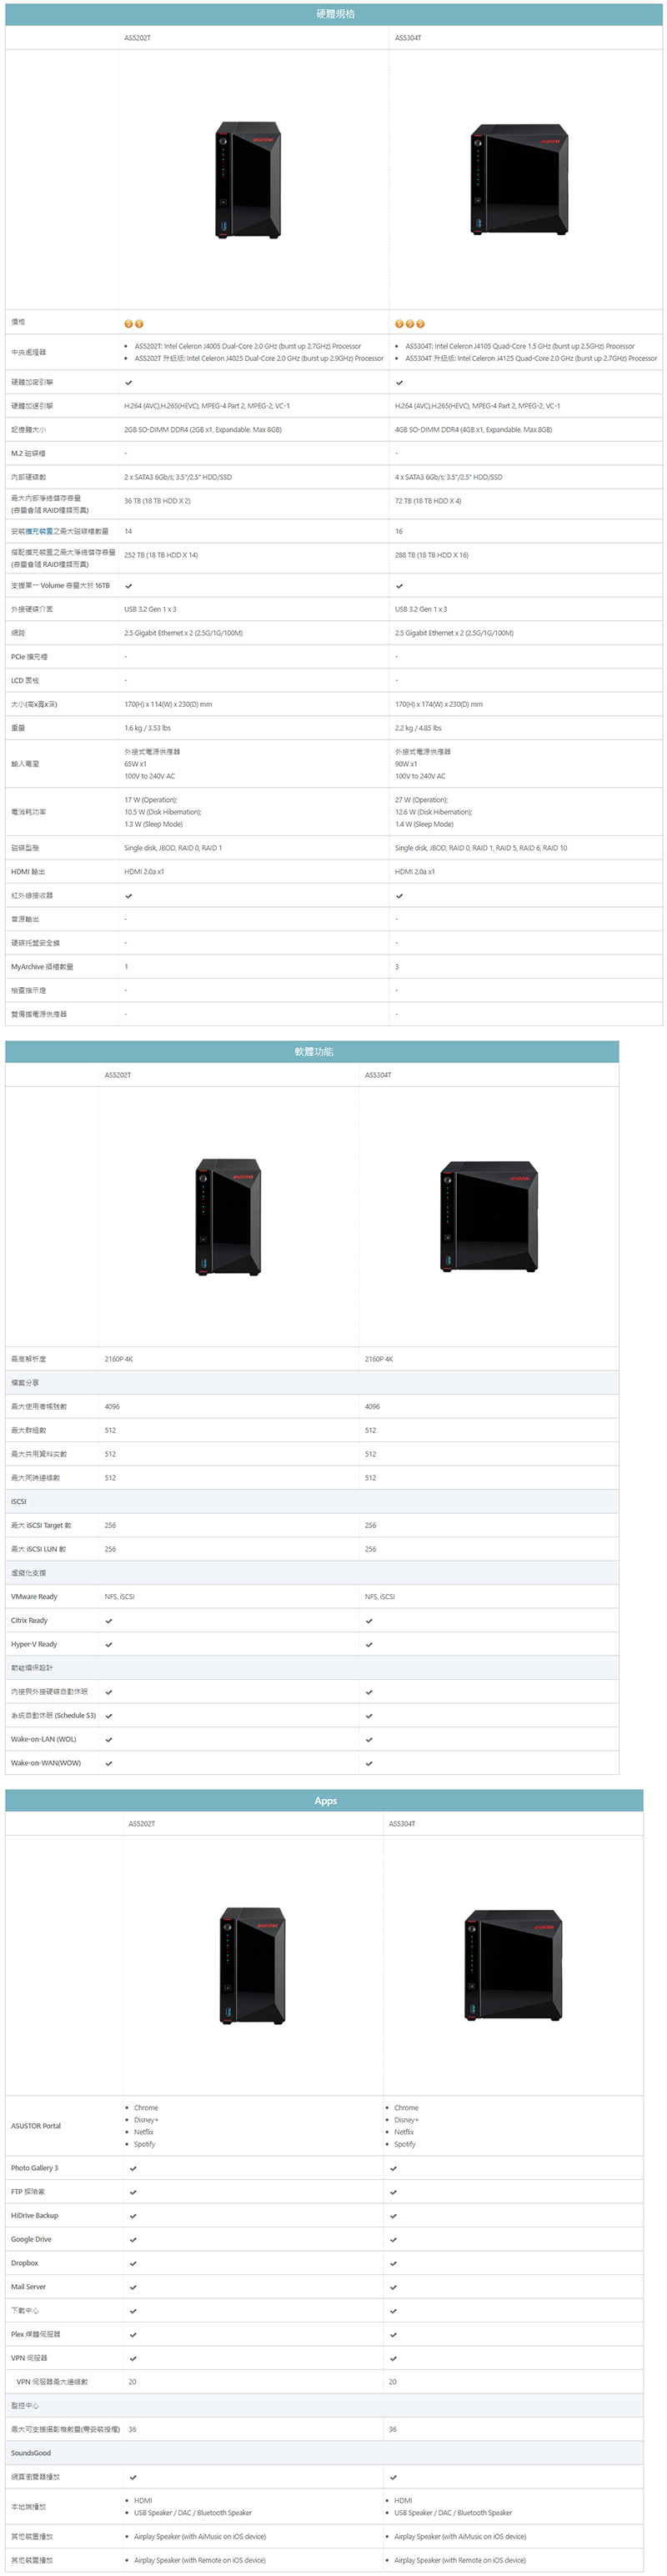Click the VMware Ready row label

click(x=34, y=1596)
